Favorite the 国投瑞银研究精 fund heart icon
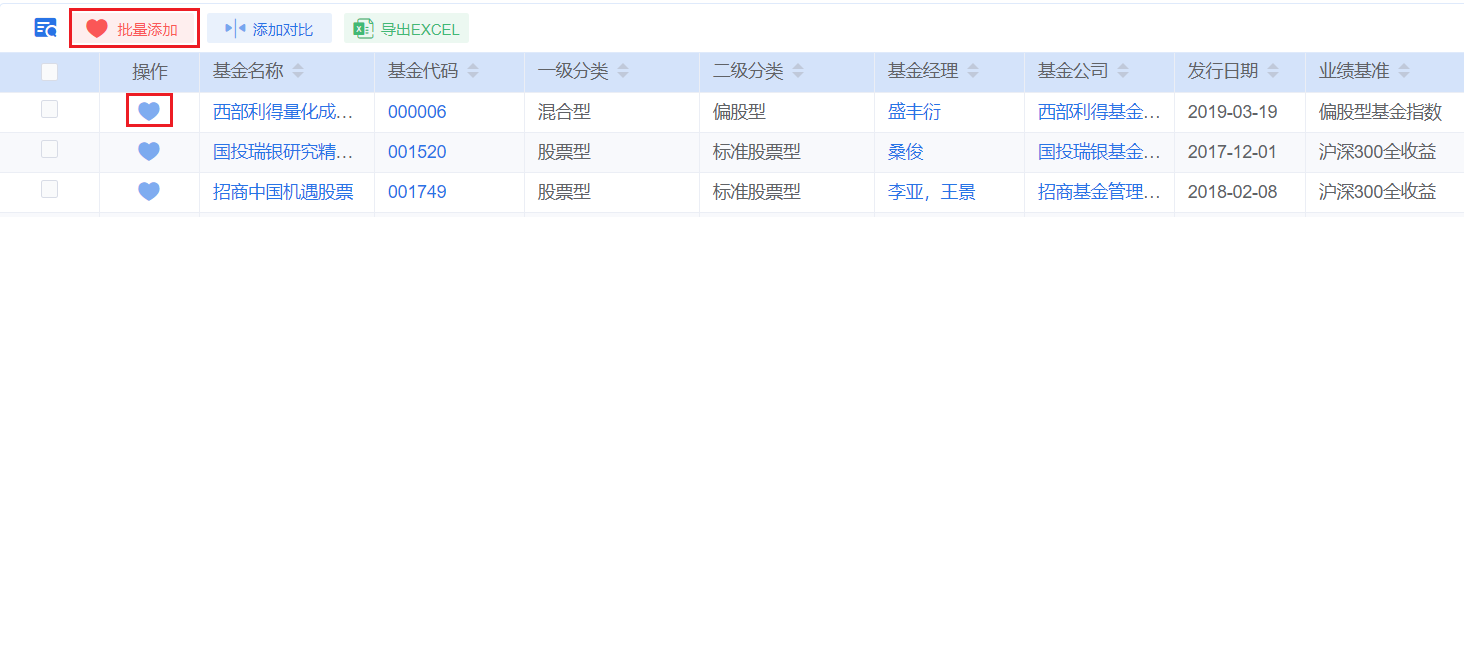Image resolution: width=1464 pixels, height=648 pixels. [149, 152]
